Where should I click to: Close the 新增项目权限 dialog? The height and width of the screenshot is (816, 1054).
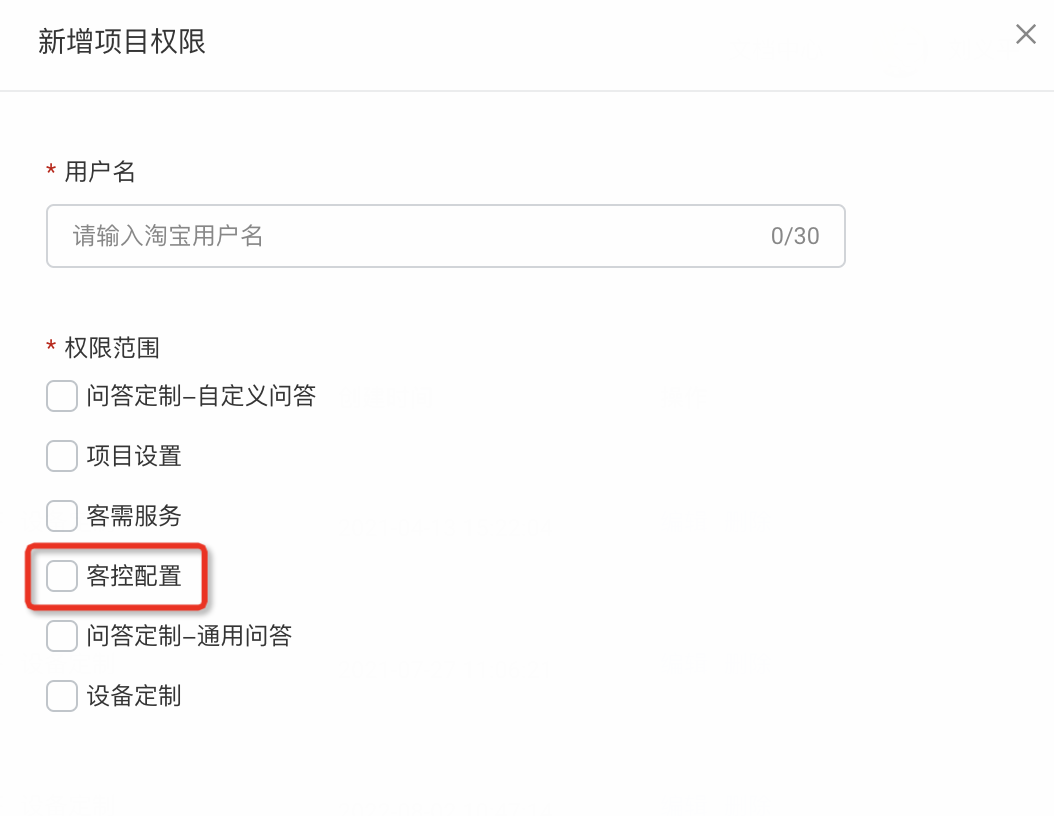click(1025, 34)
